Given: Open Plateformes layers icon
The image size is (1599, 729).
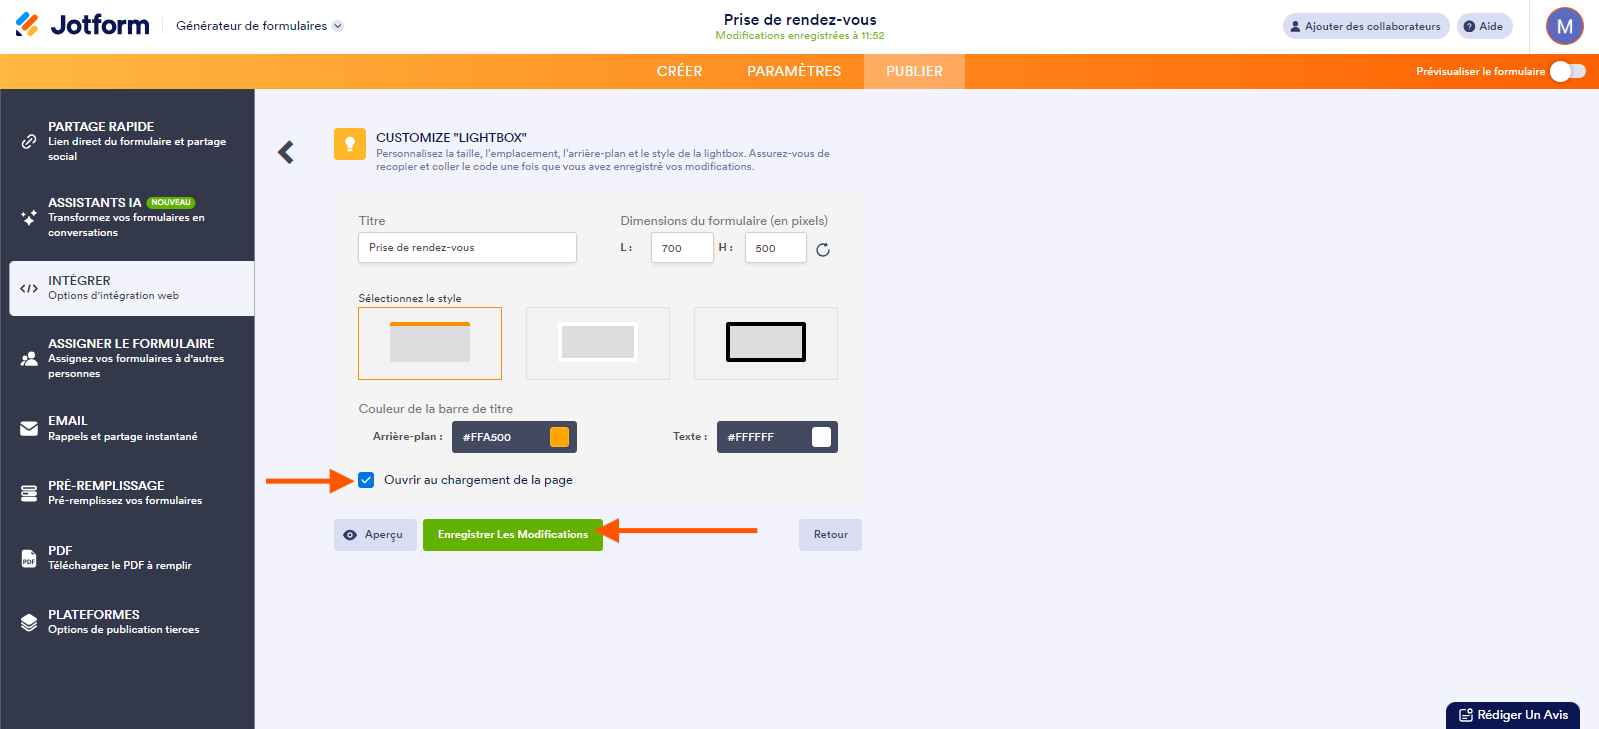Looking at the screenshot, I should pos(29,622).
